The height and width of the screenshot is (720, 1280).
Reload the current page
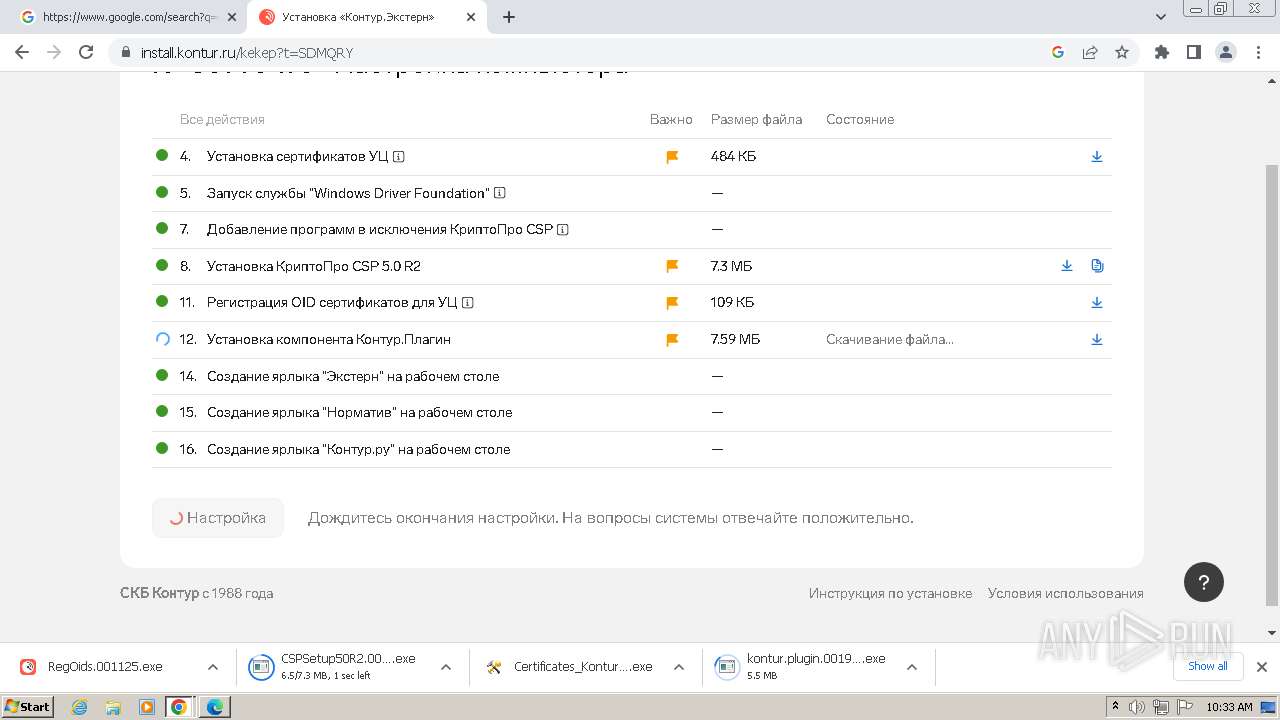tap(86, 52)
